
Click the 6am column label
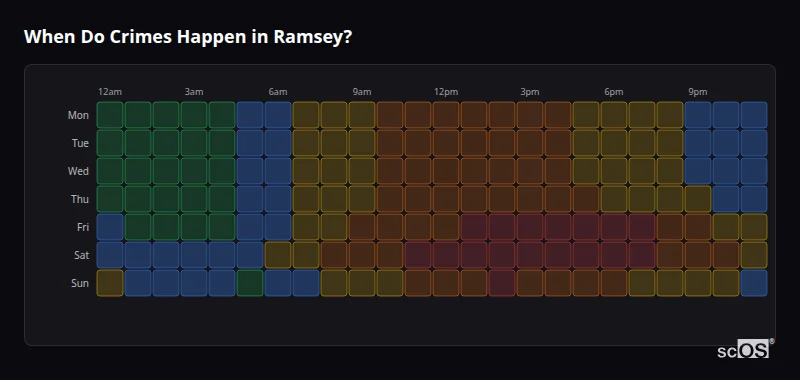(x=278, y=92)
